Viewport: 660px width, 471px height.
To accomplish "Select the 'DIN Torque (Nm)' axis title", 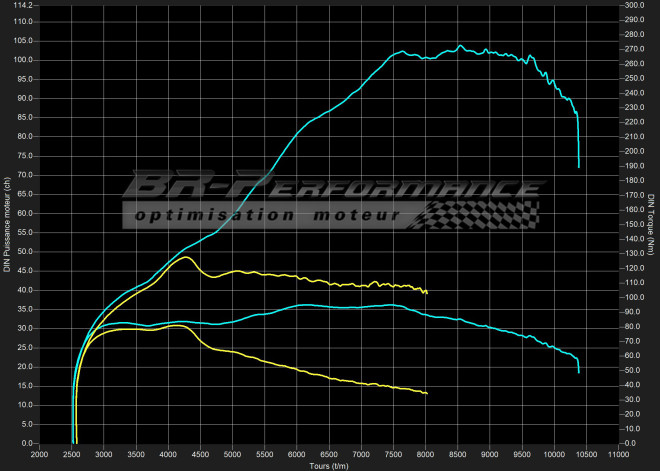I will [x=651, y=225].
